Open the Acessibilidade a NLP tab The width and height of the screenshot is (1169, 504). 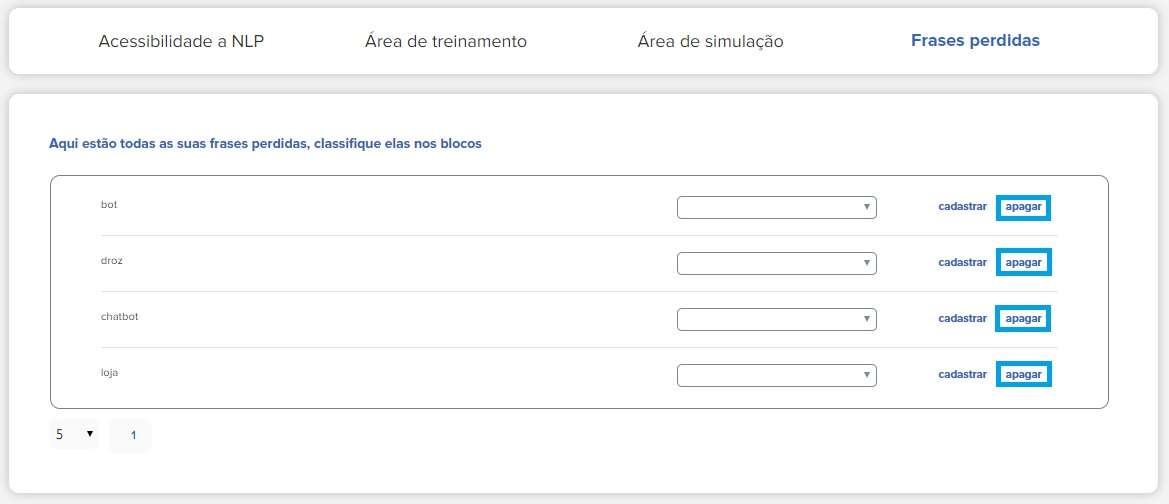[181, 41]
